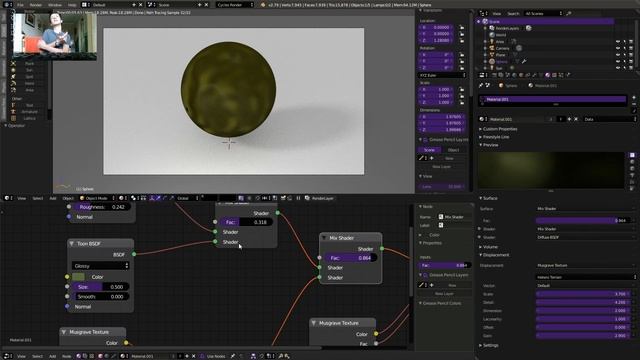This screenshot has width=640, height=360.
Task: Click the Material.001 slot in material list
Action: 553,99
